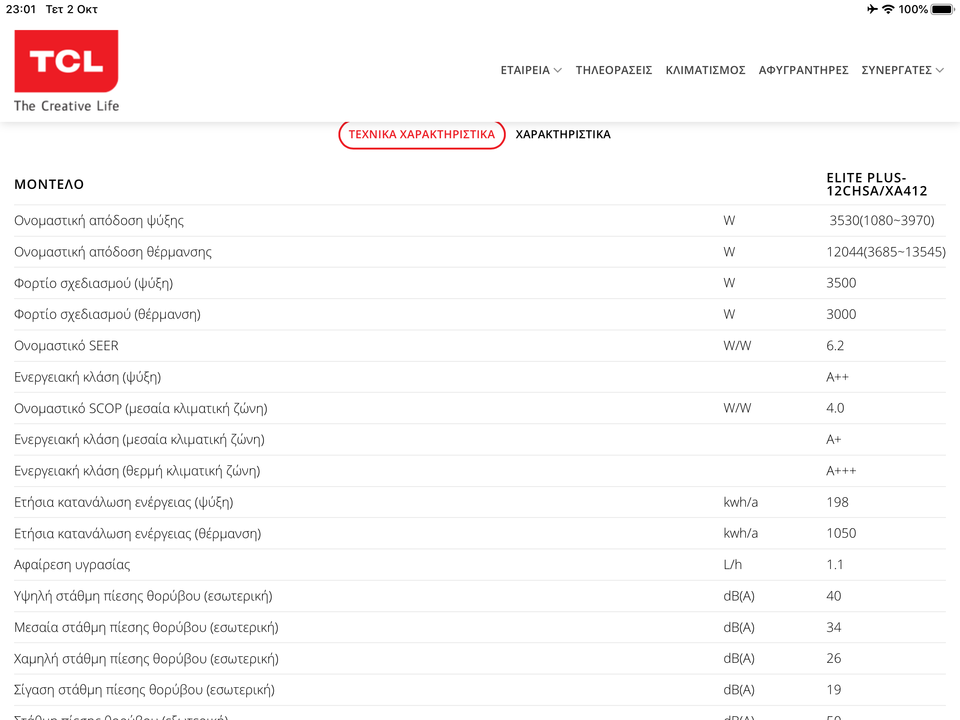Open the ΤΗΛΕΟΡΑΣΕΙΣ menu item
The image size is (960, 720).
pyautogui.click(x=613, y=70)
